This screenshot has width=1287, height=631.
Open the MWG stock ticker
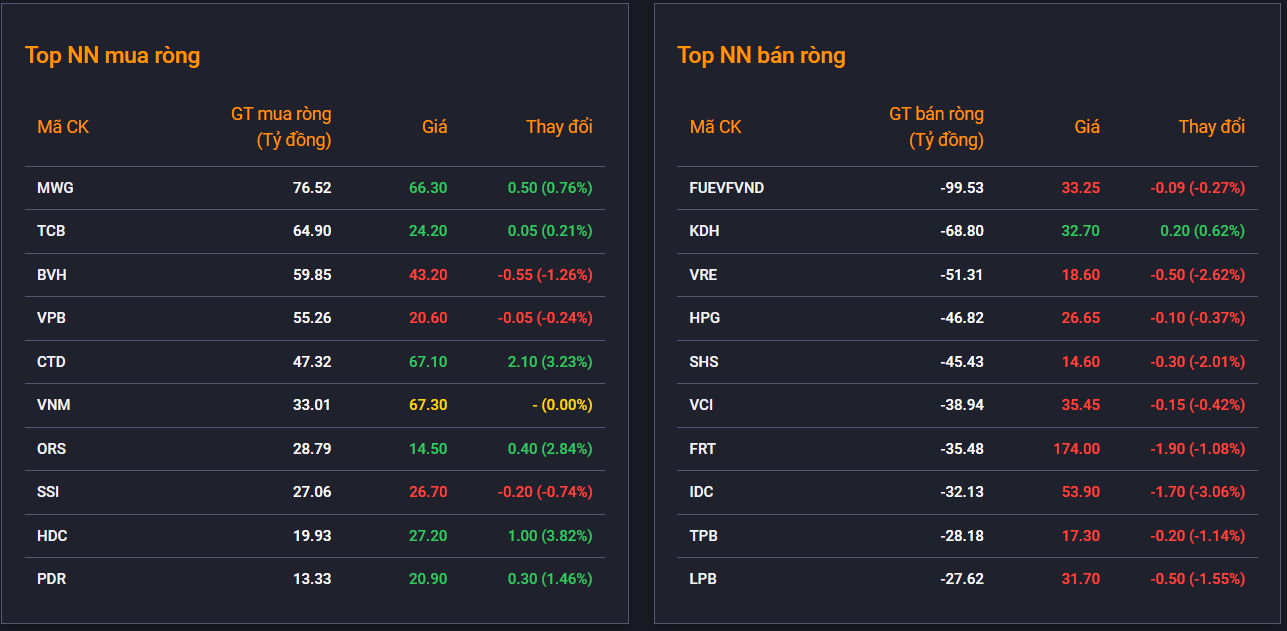(x=55, y=188)
